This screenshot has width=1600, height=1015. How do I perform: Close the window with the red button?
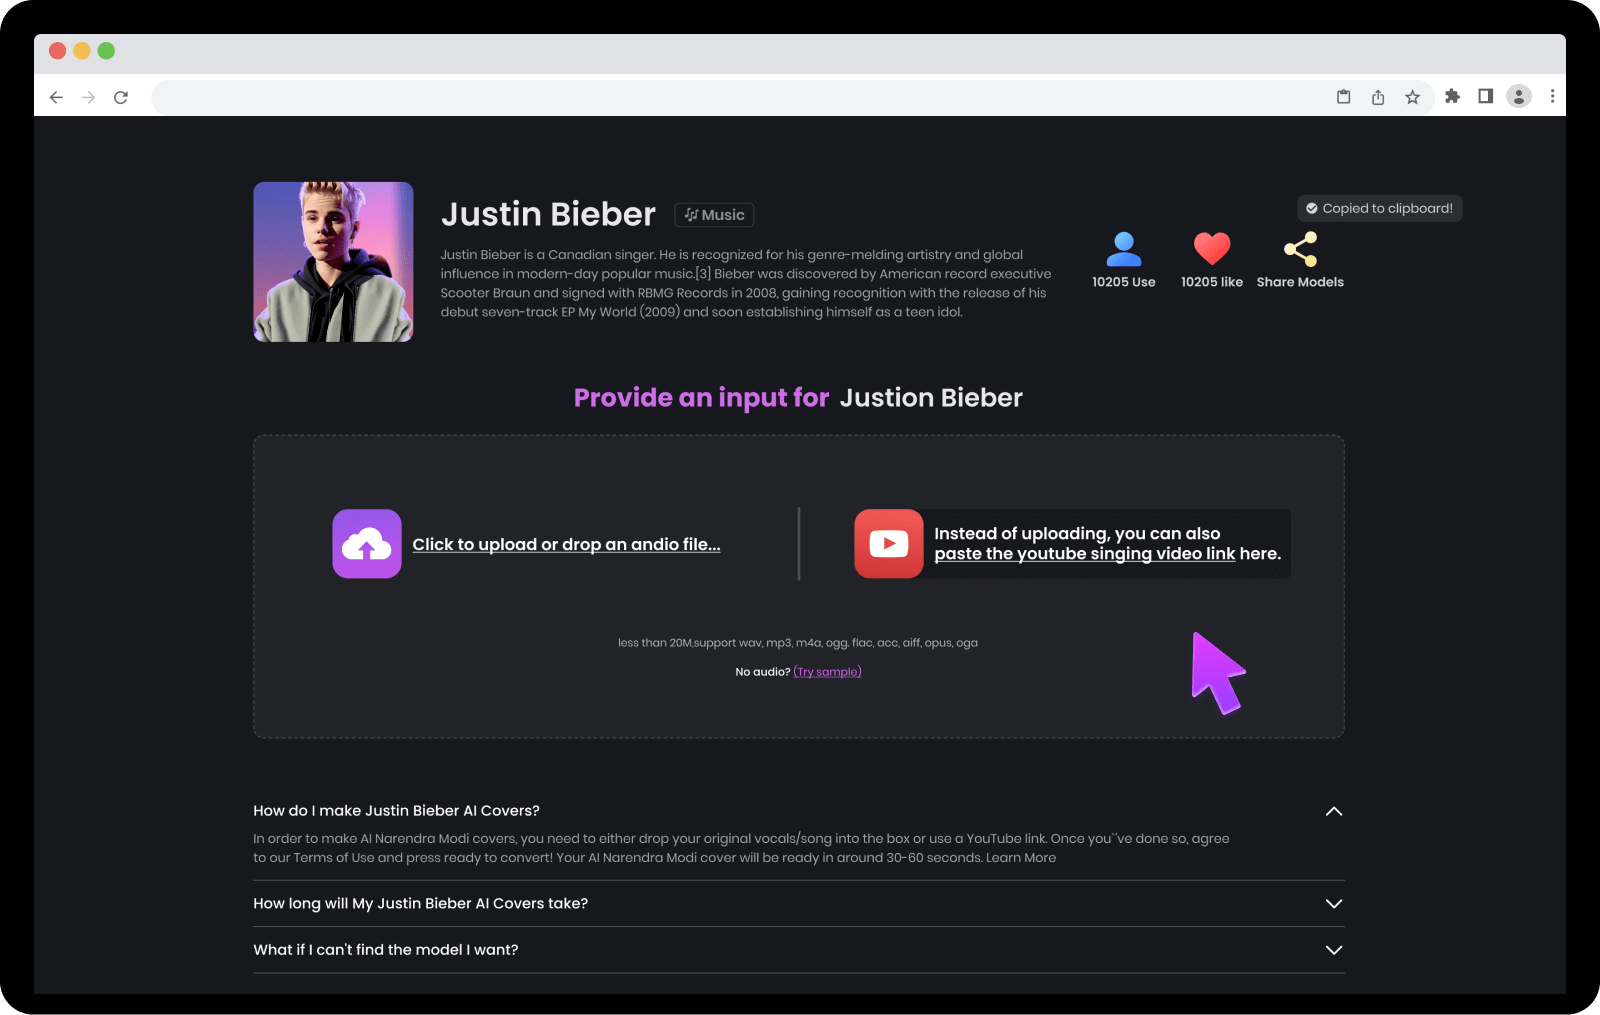pos(58,51)
